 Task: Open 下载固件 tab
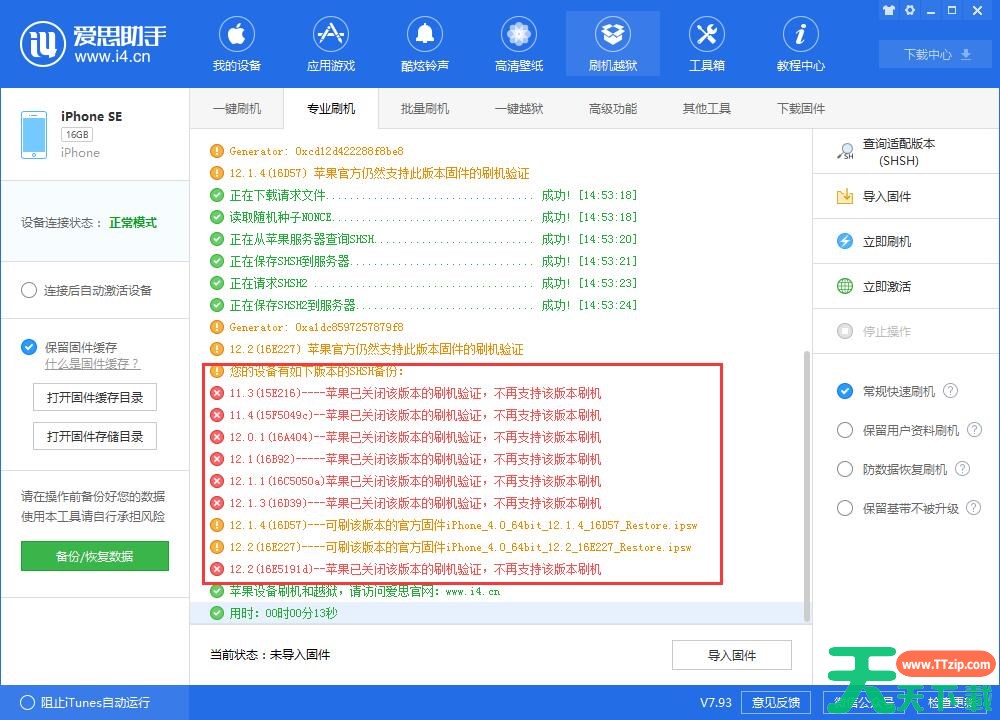pyautogui.click(x=801, y=108)
